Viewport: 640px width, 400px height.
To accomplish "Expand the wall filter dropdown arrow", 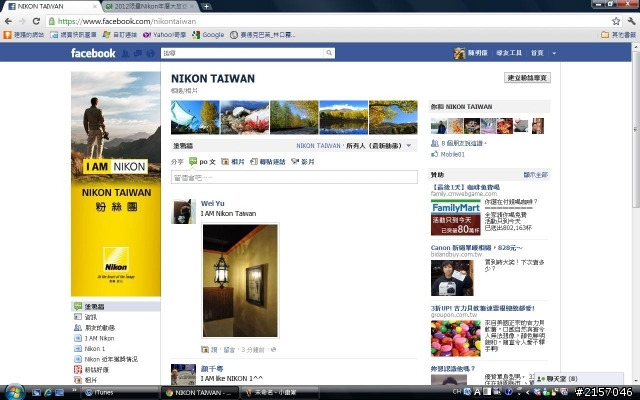I will pyautogui.click(x=409, y=146).
